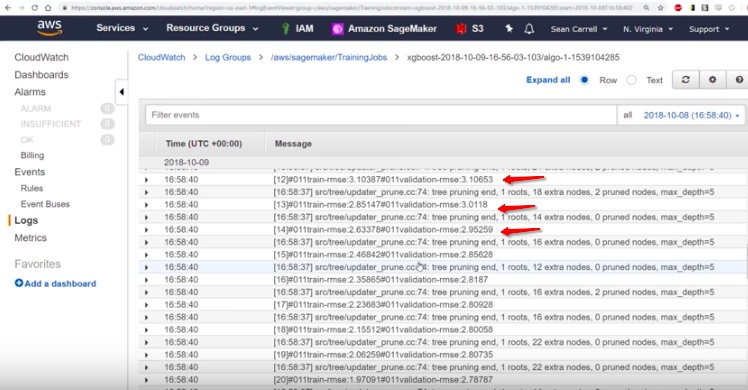The image size is (748, 390).
Task: Refresh the log events
Action: point(686,80)
